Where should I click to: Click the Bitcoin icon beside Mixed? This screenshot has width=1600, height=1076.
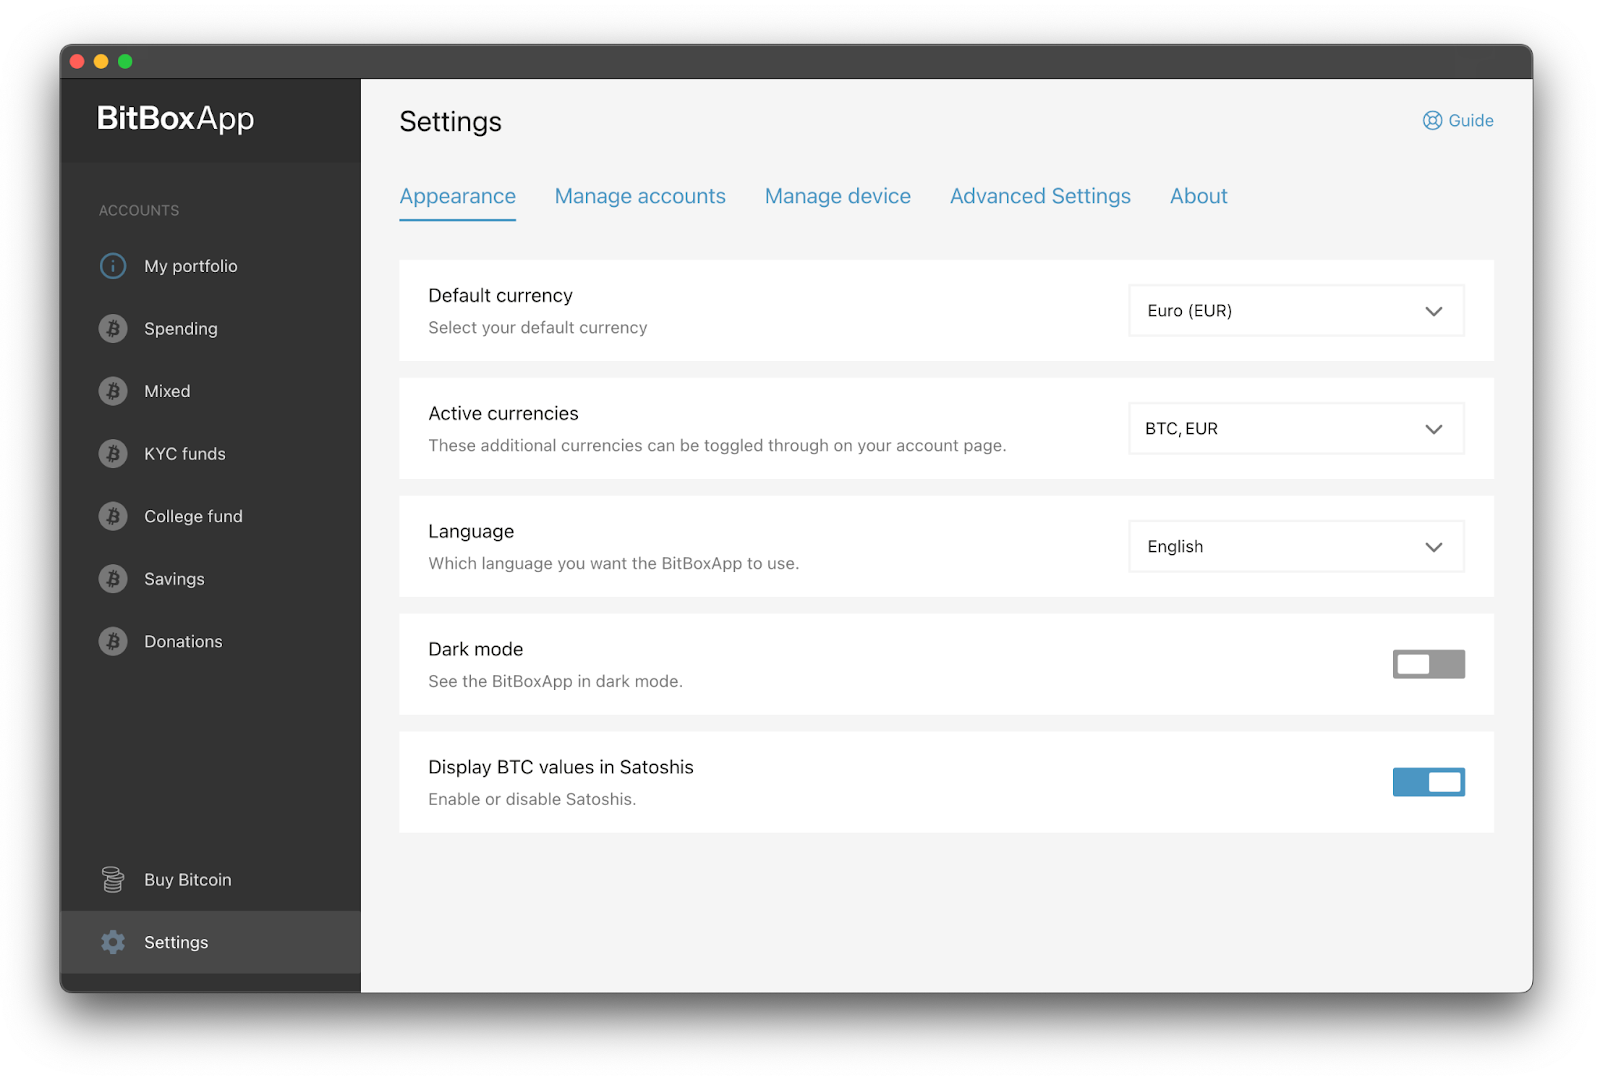113,391
